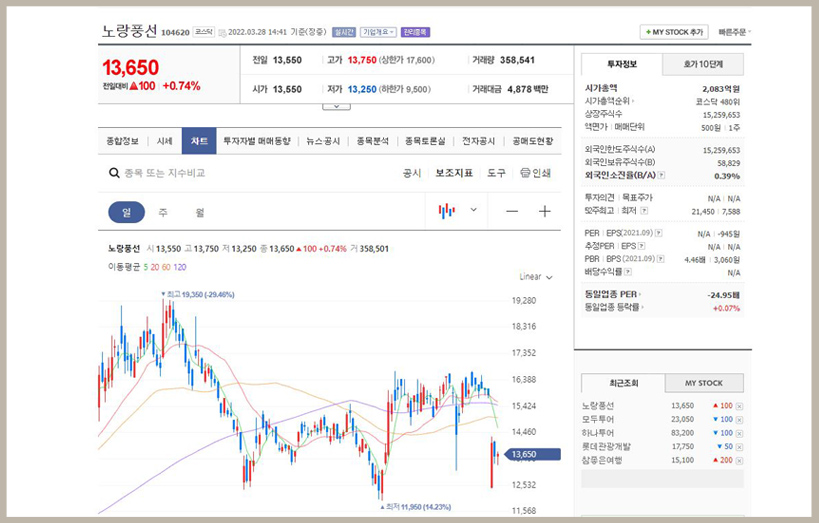Remove 모두투어 from recent list
819x523 pixels.
739,420
